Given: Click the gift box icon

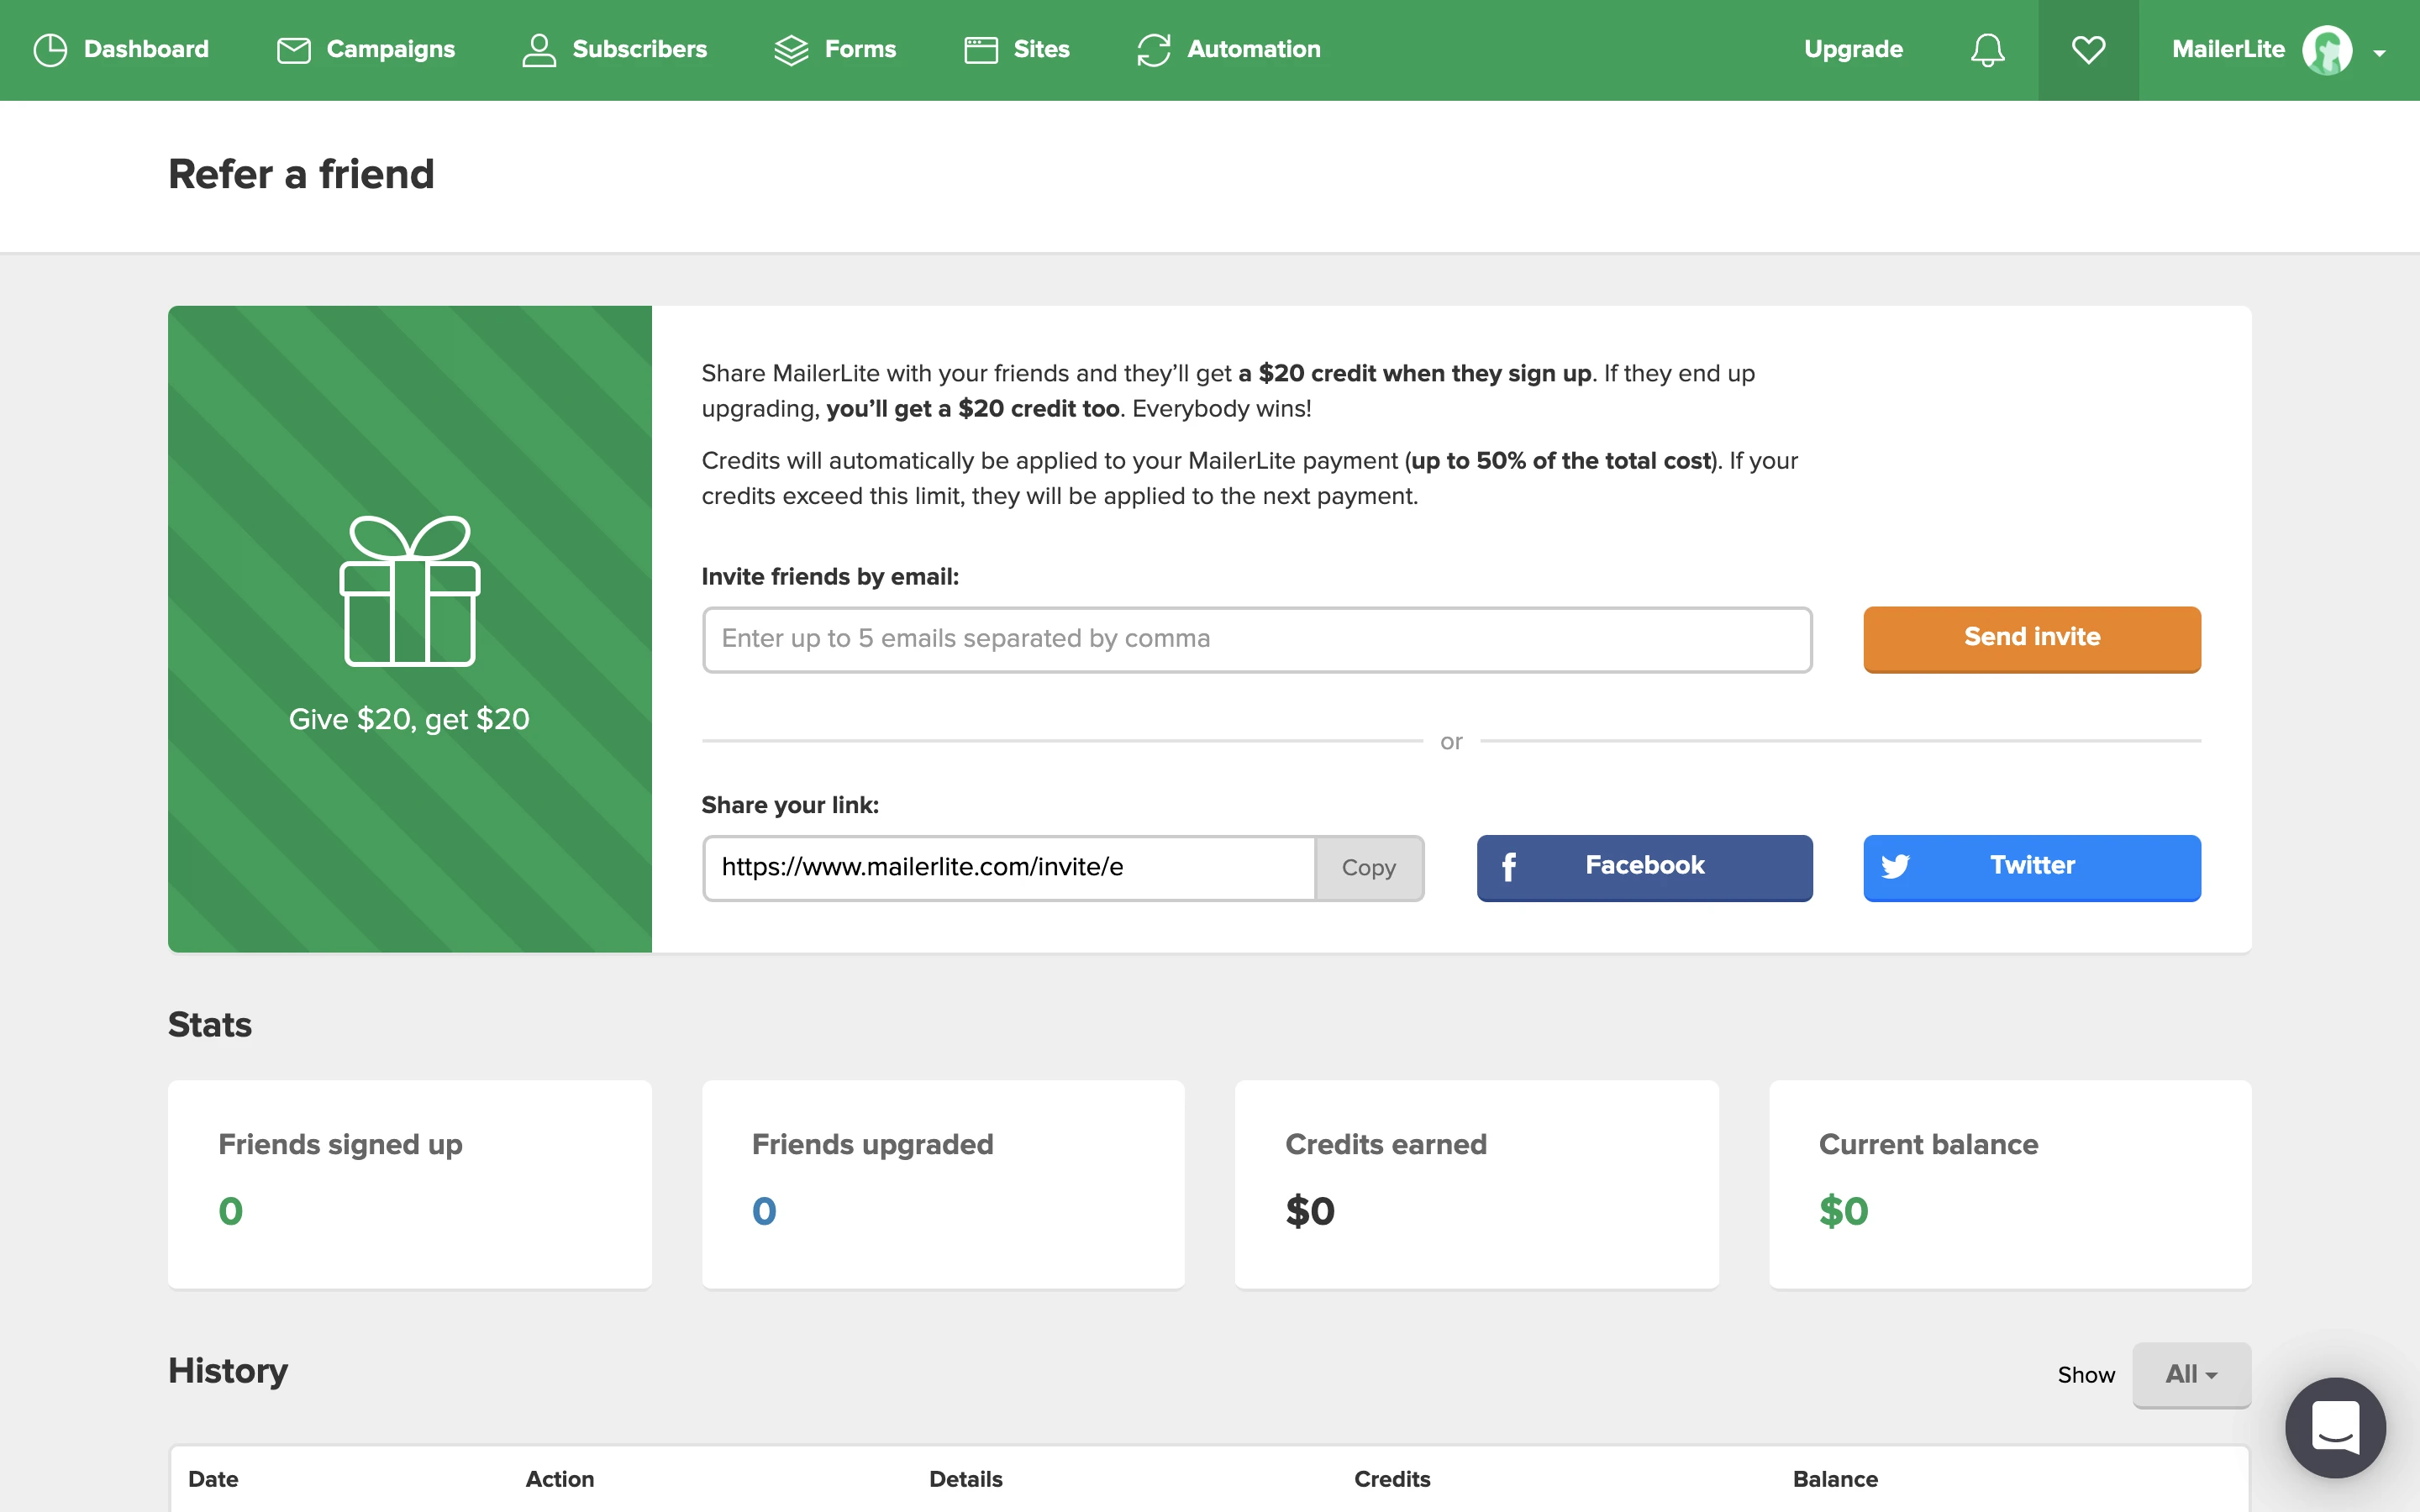Looking at the screenshot, I should (x=410, y=590).
